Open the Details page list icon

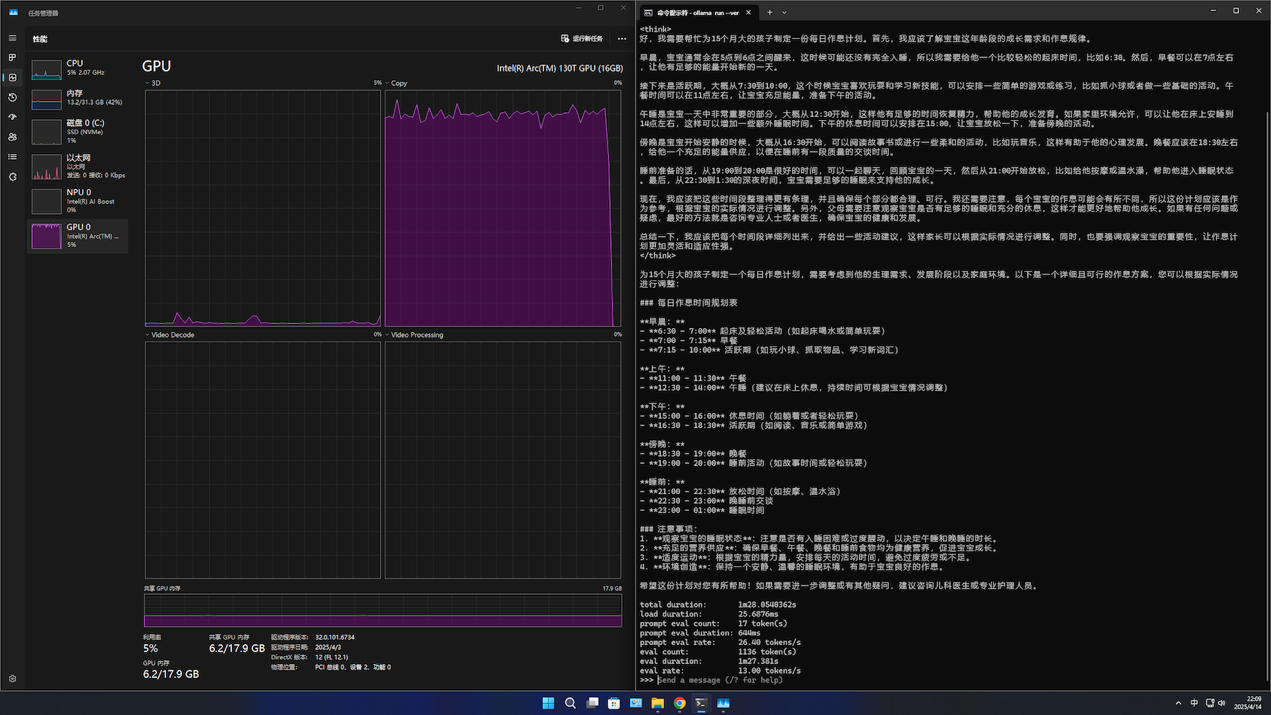point(13,157)
